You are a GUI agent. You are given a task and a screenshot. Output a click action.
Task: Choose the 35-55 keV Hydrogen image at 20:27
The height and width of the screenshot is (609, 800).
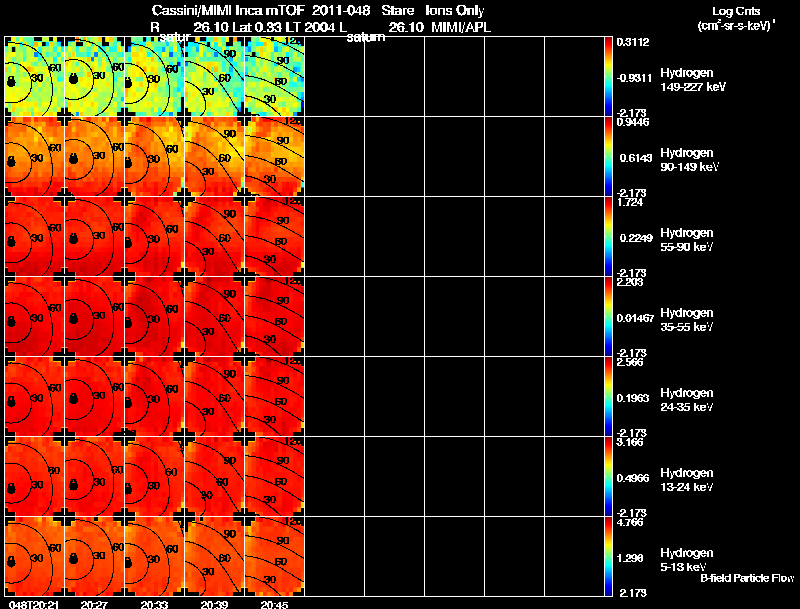click(x=95, y=316)
